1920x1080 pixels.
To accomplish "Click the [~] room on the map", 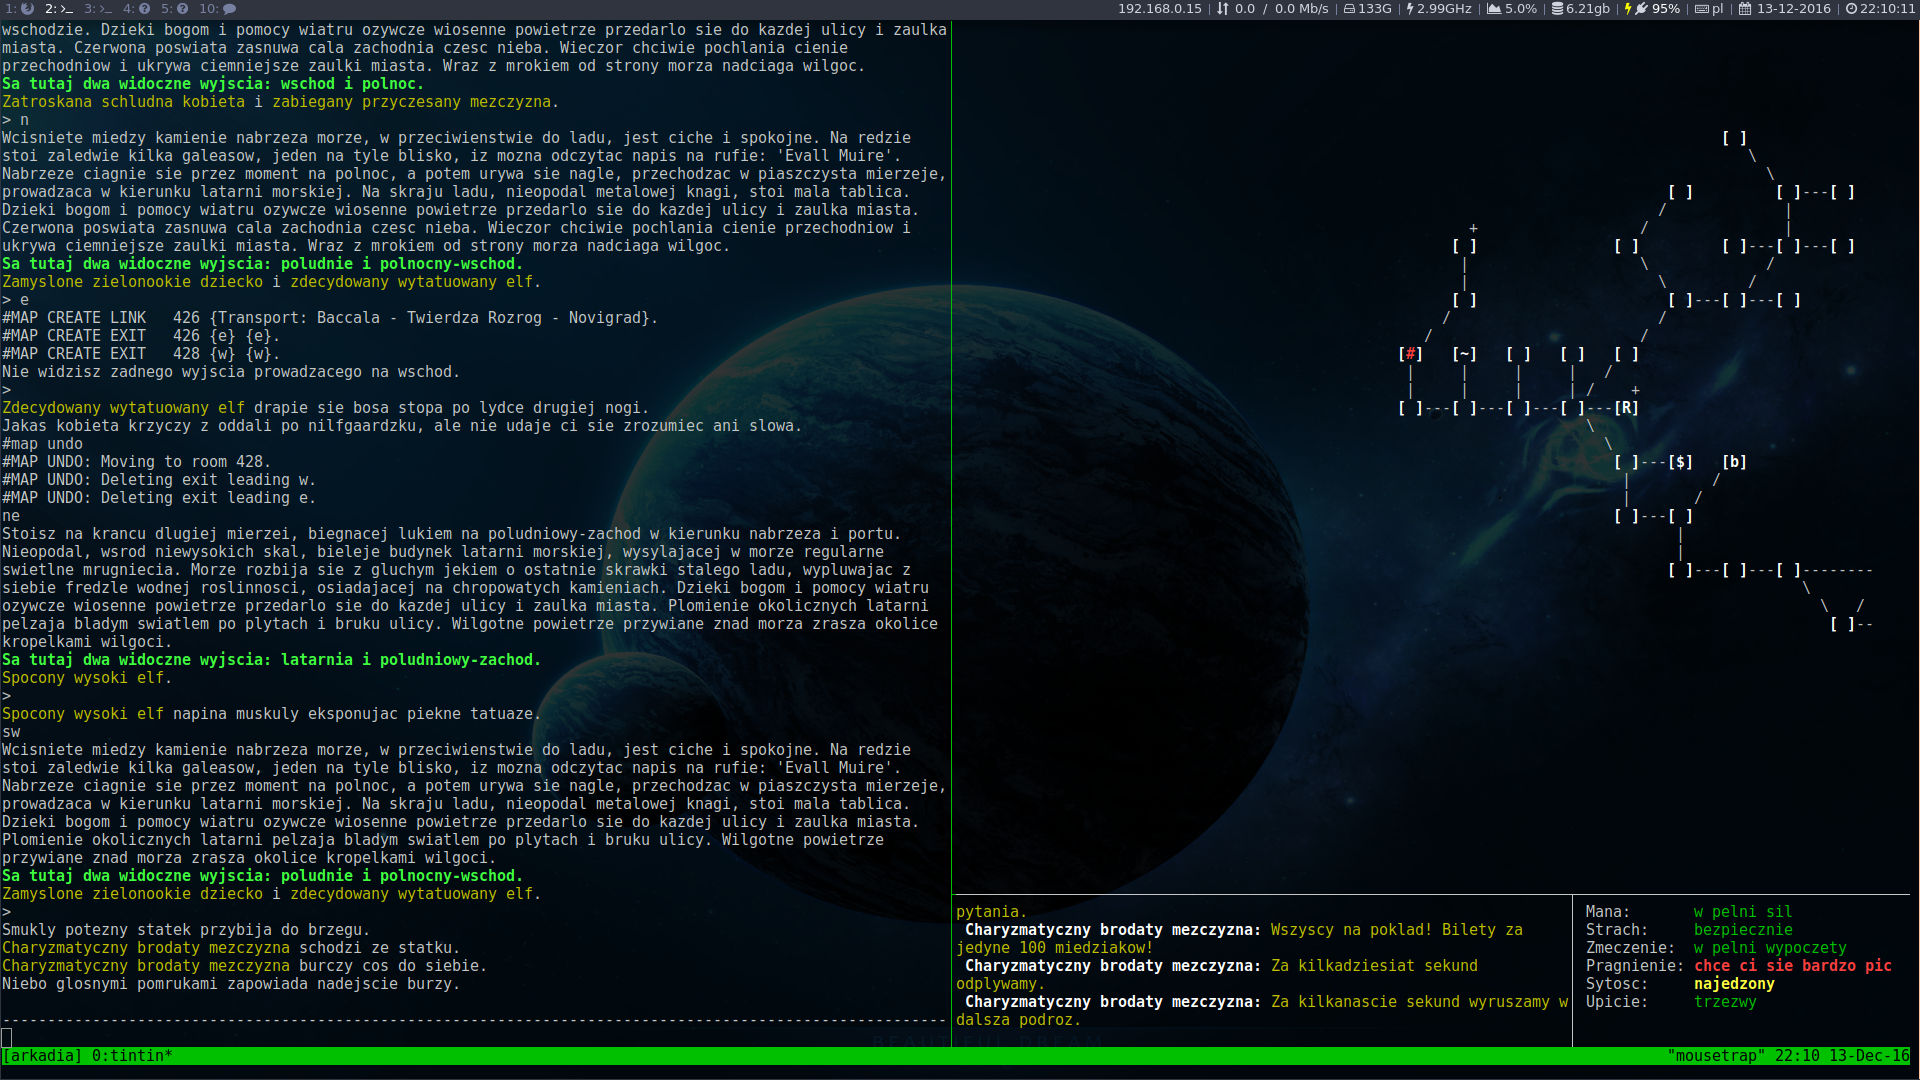I will (1464, 354).
